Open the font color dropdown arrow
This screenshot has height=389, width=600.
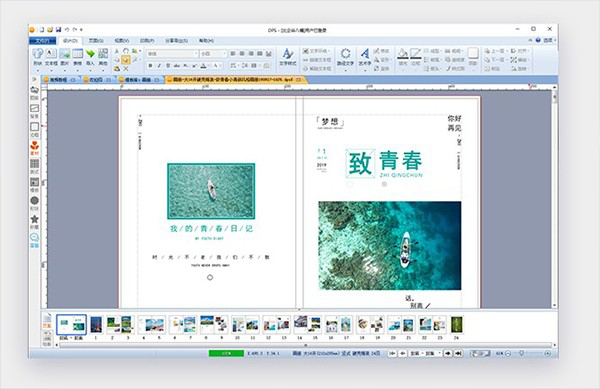pyautogui.click(x=209, y=66)
